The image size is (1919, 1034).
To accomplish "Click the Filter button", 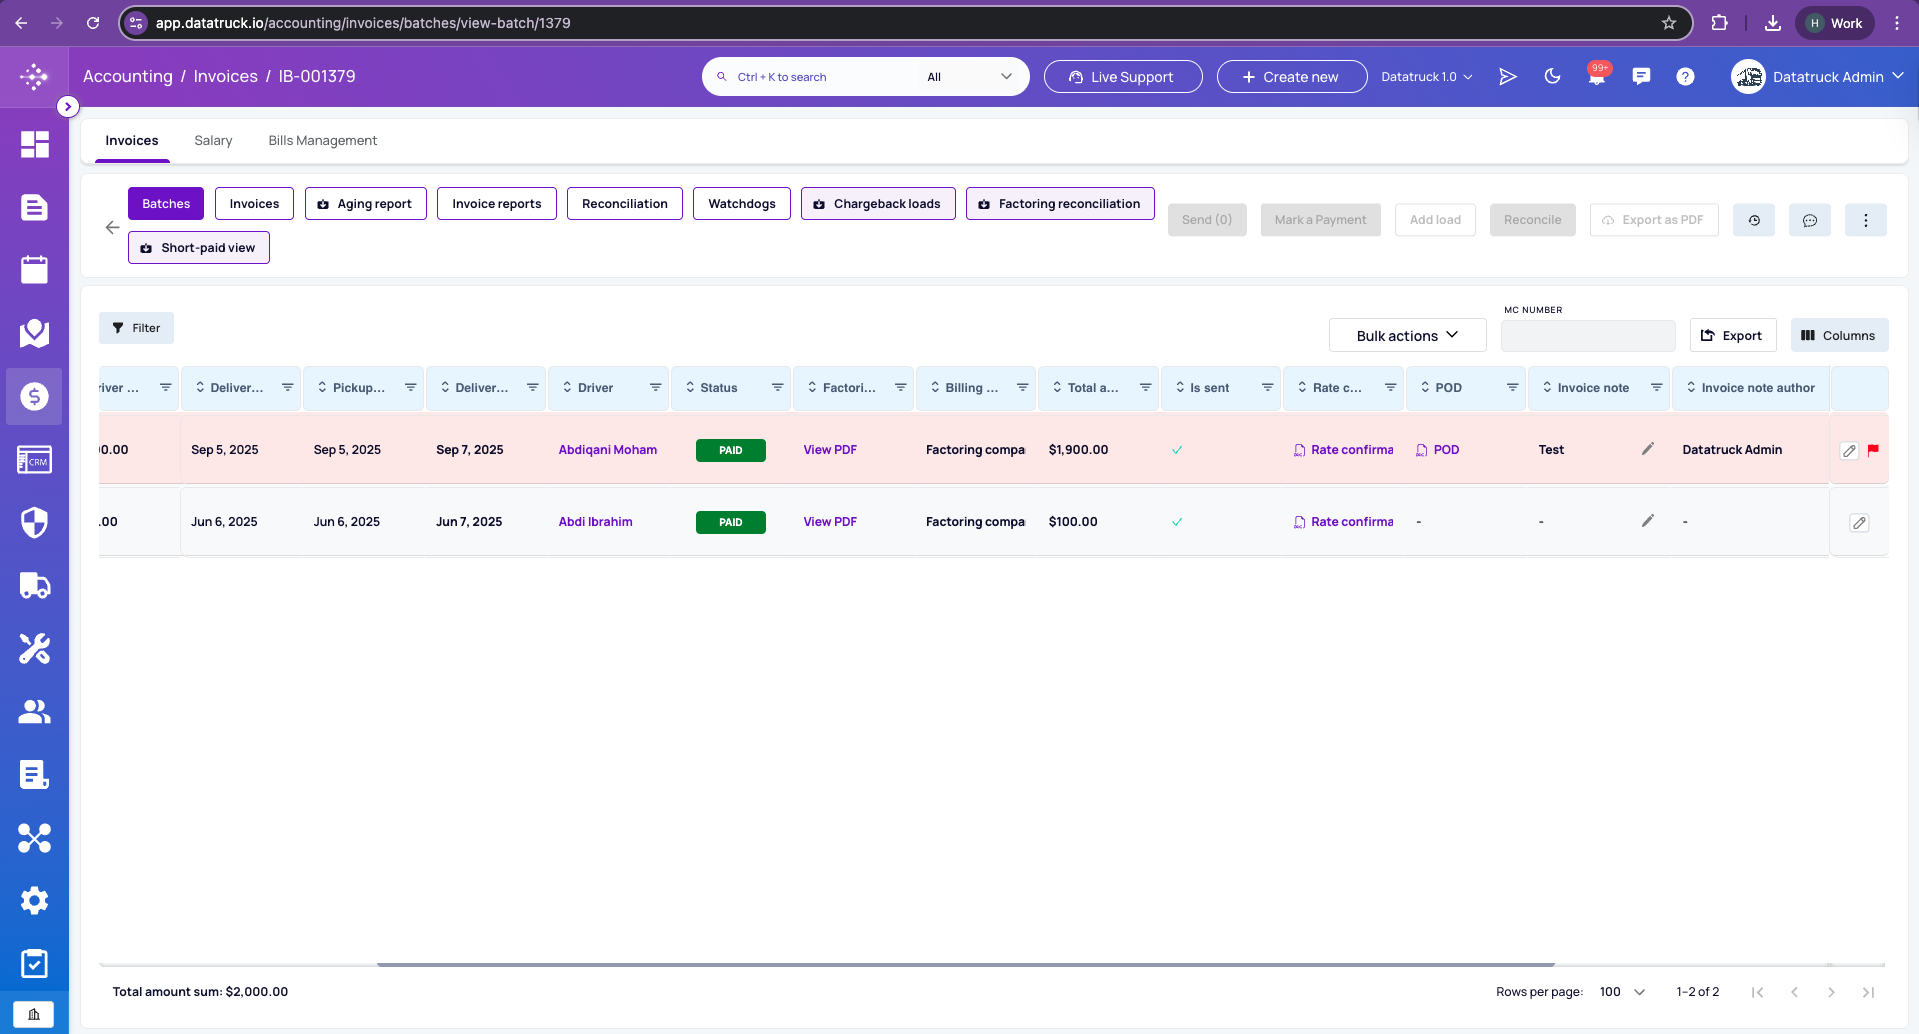I will (x=136, y=328).
